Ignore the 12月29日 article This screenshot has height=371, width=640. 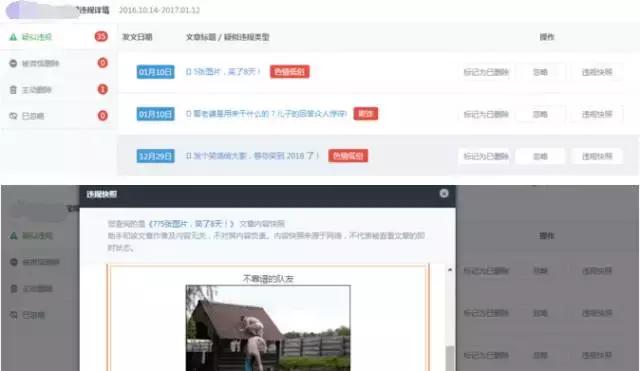pyautogui.click(x=540, y=156)
